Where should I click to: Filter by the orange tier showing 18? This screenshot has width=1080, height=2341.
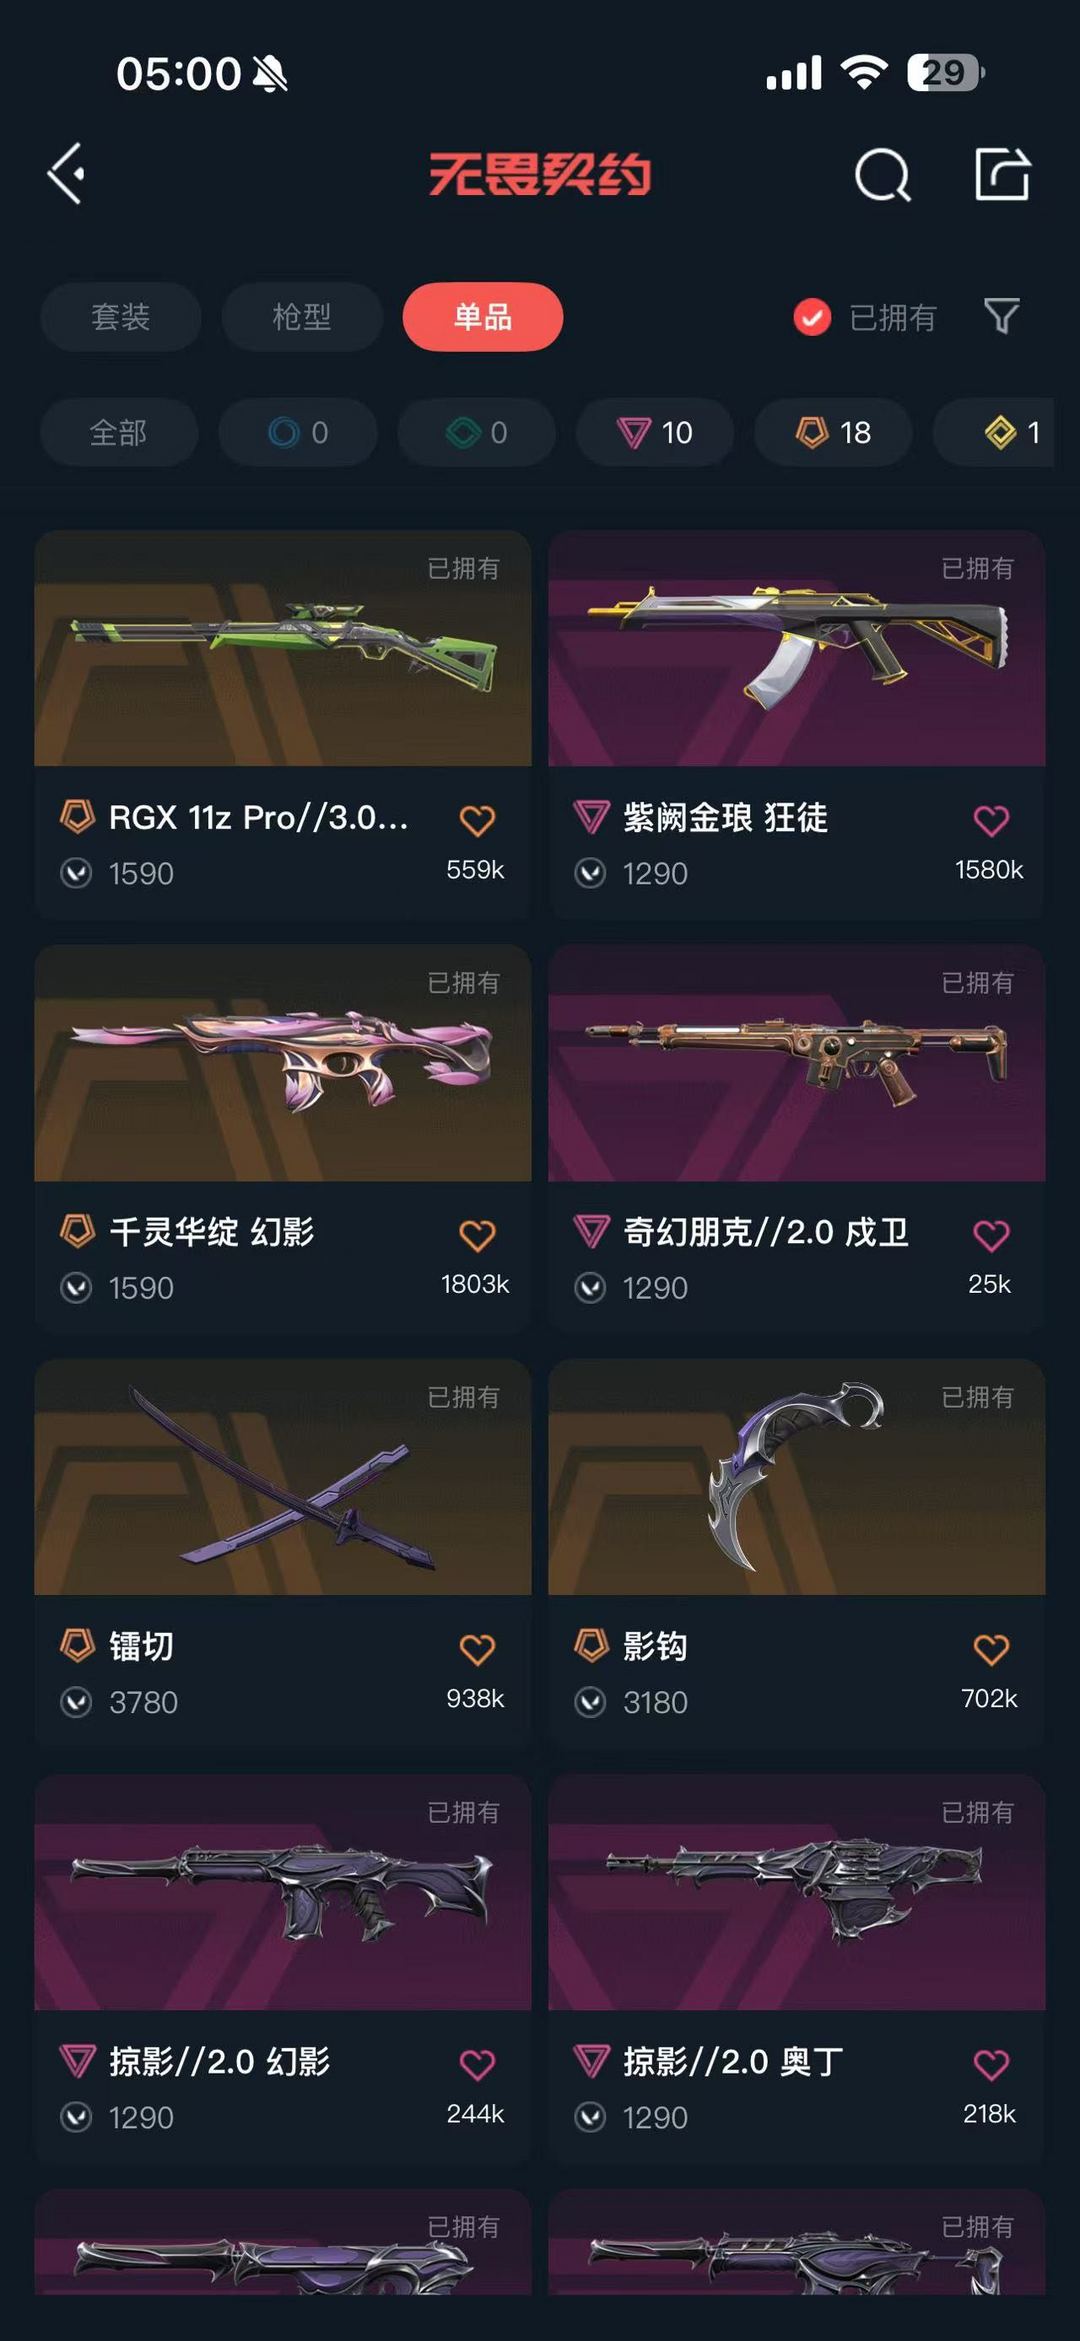tap(833, 432)
